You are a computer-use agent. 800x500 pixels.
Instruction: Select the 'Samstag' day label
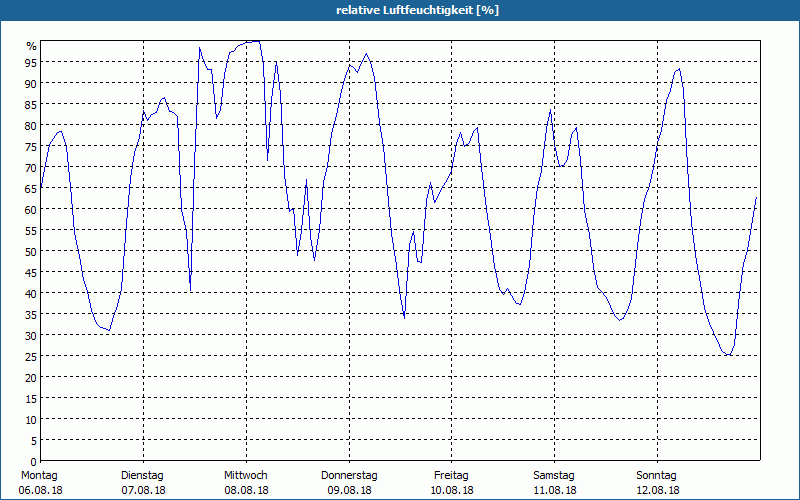pyautogui.click(x=554, y=475)
